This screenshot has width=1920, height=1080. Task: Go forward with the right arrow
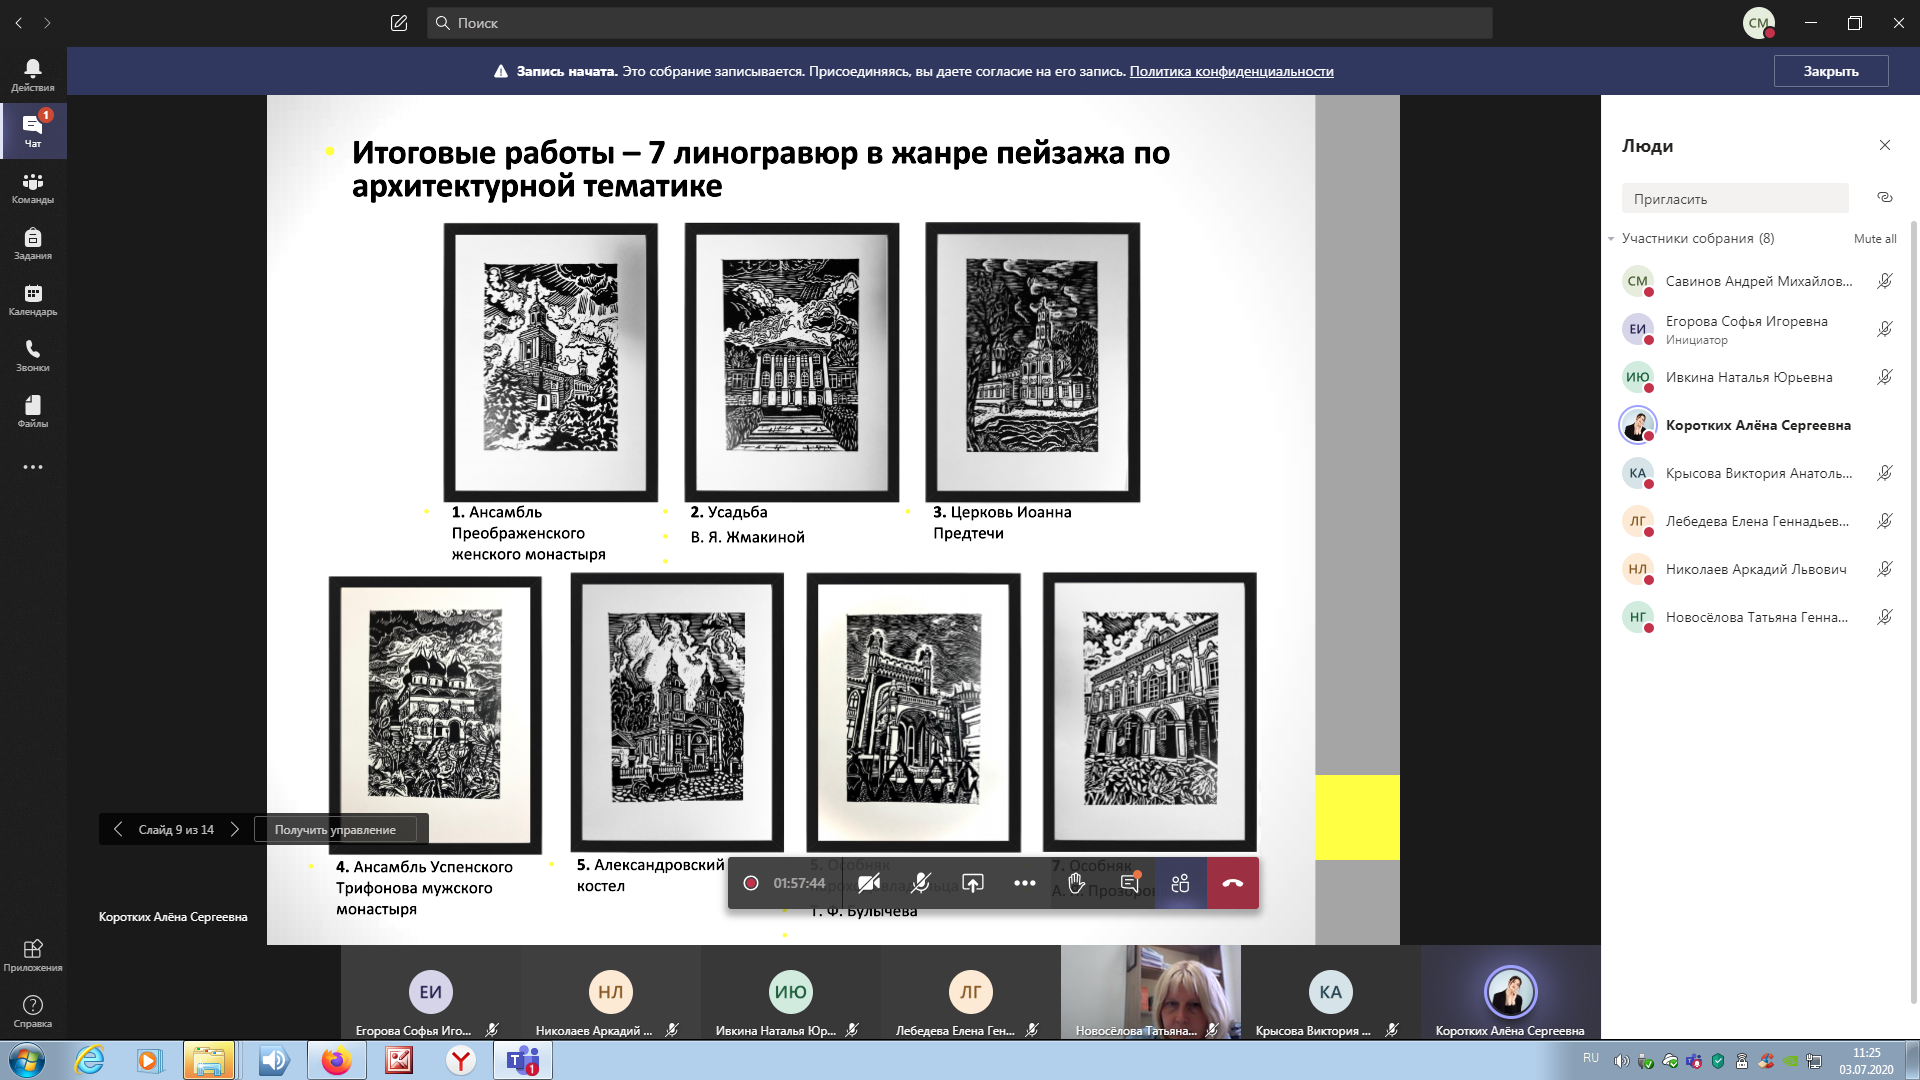tap(47, 23)
